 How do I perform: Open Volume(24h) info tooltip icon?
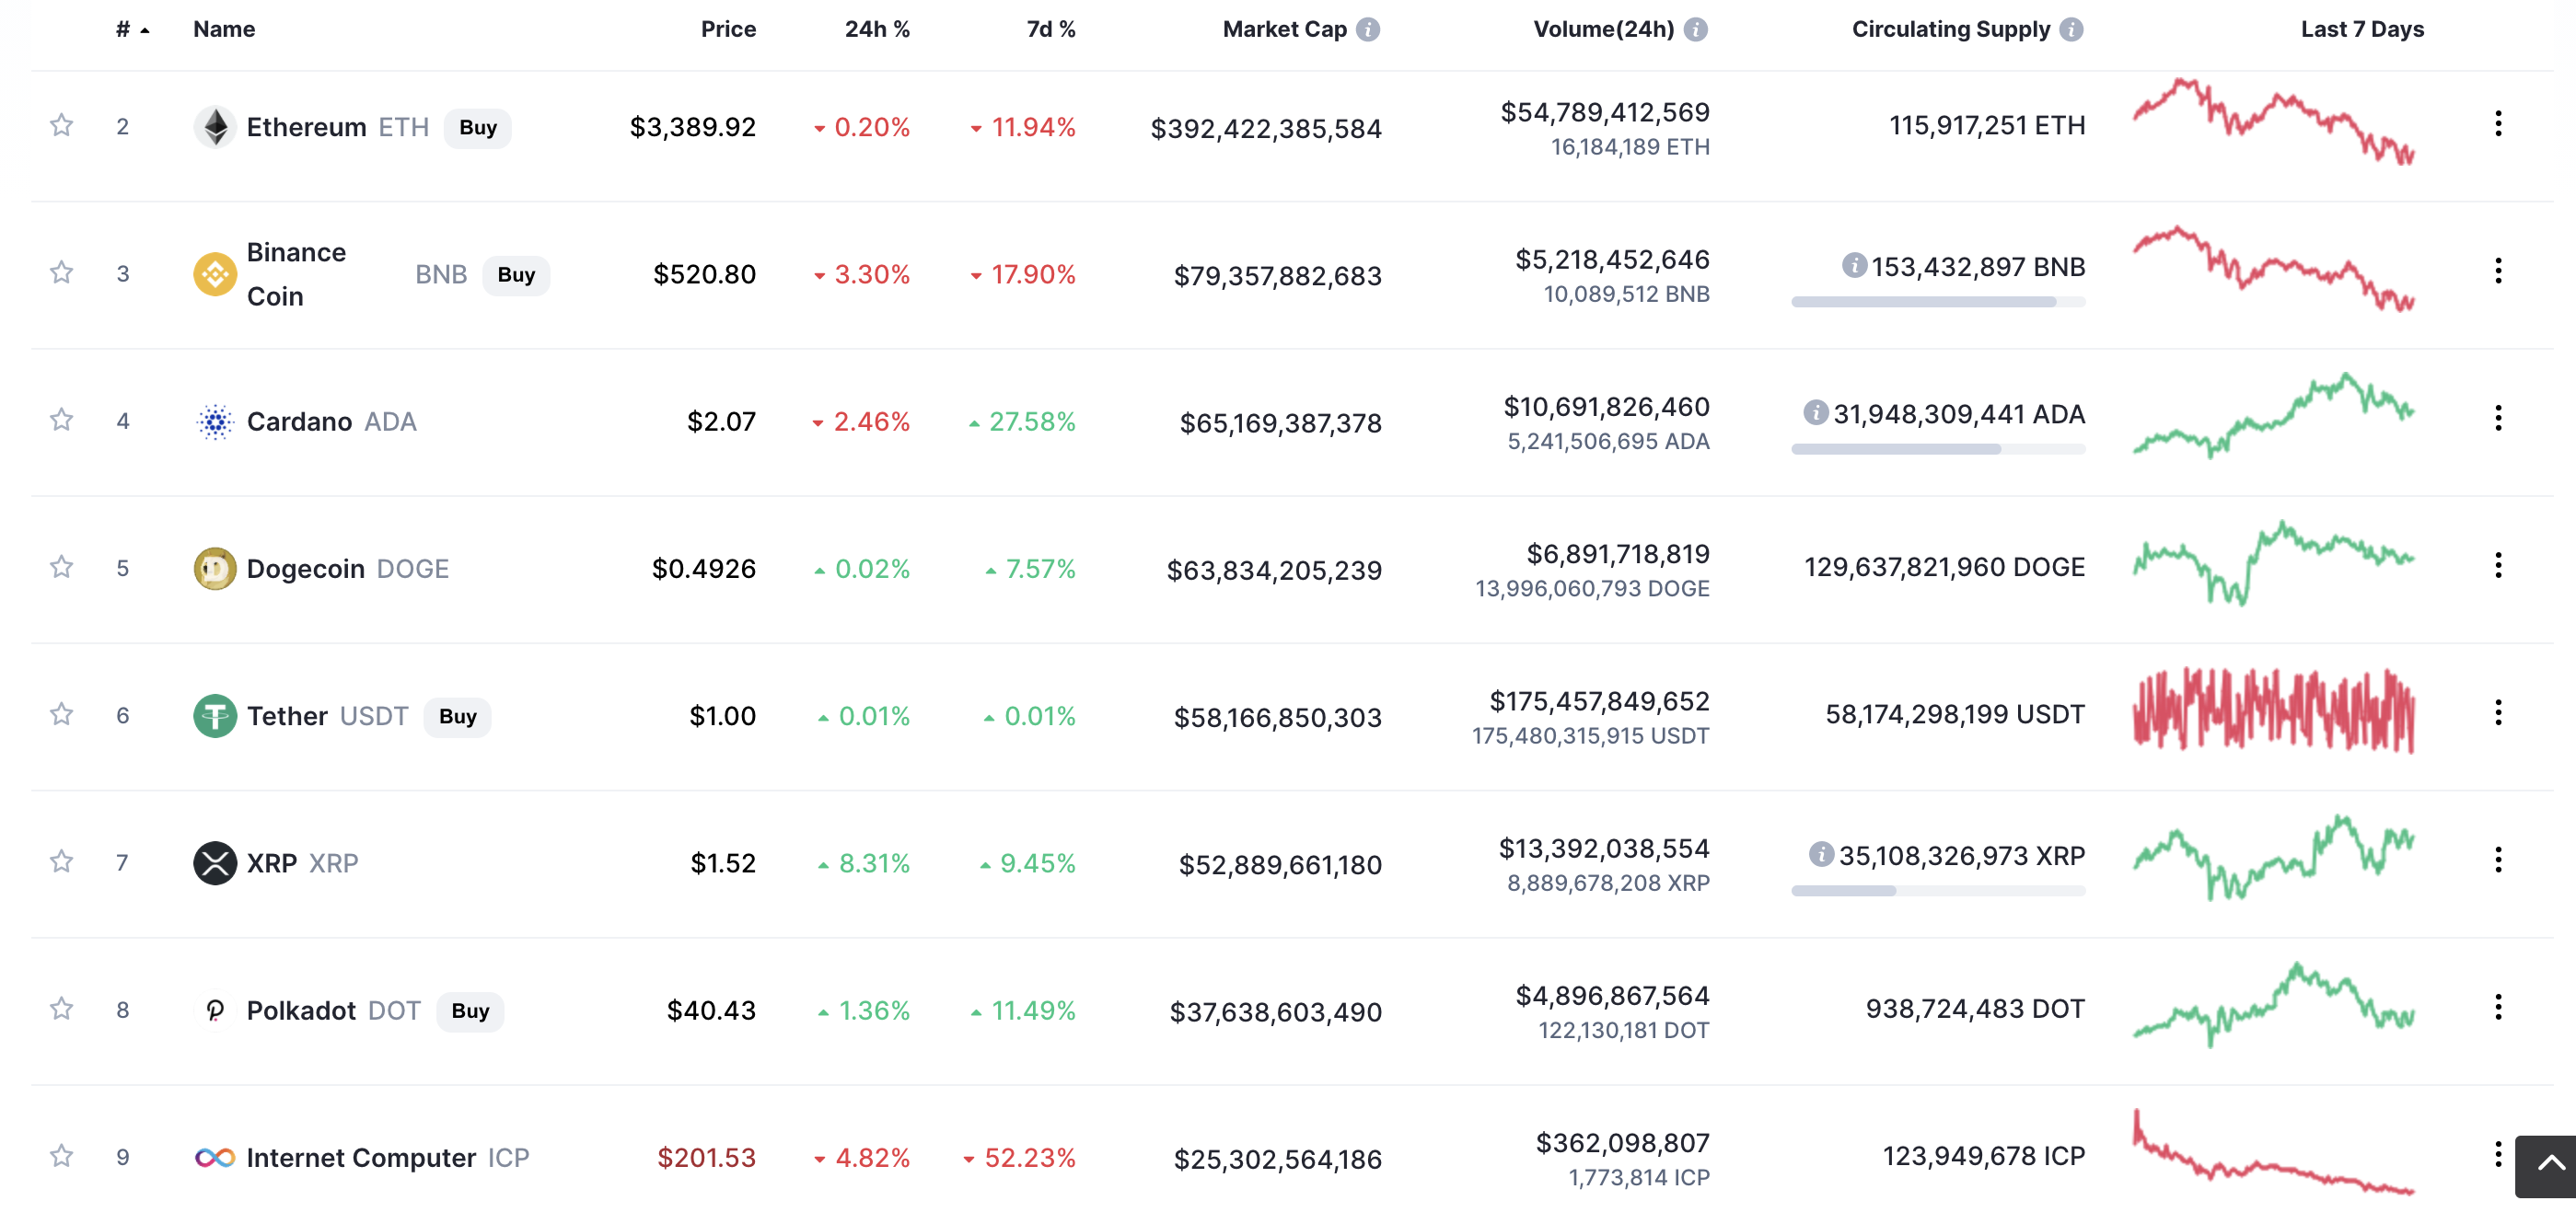[1696, 29]
